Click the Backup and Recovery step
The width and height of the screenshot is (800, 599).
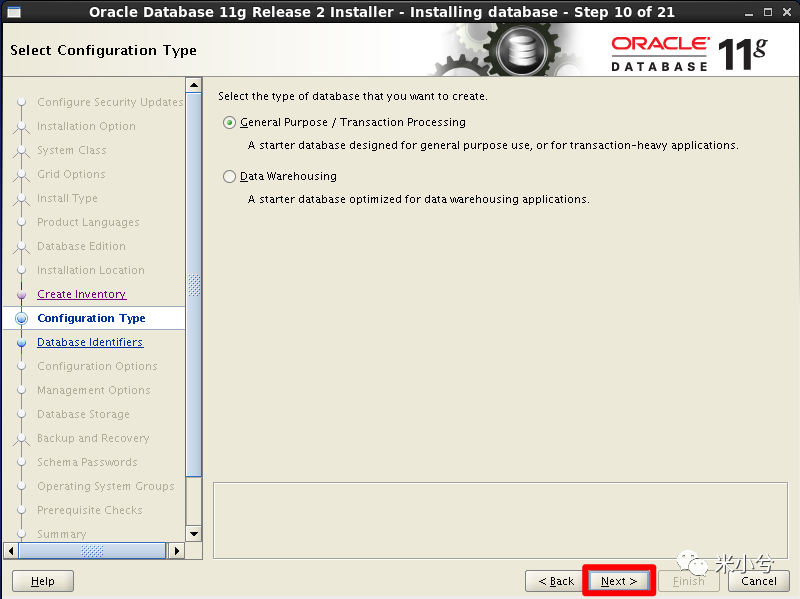(x=93, y=438)
